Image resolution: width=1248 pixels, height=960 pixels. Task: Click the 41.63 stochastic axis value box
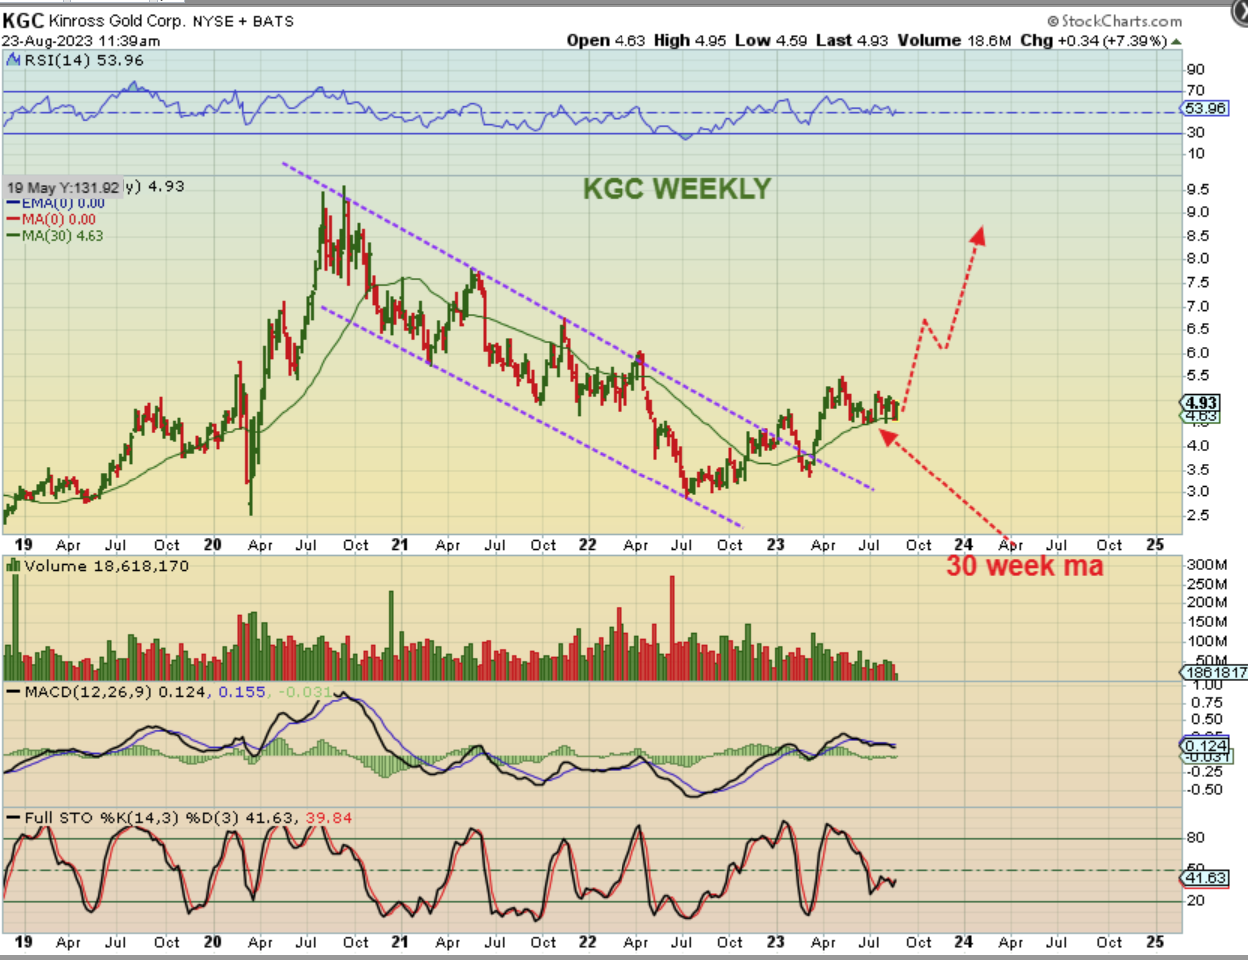pos(1204,878)
